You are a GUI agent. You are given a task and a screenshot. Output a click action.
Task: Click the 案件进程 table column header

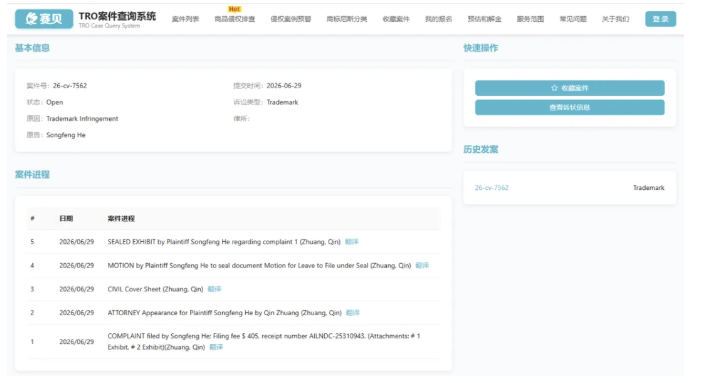coord(121,219)
